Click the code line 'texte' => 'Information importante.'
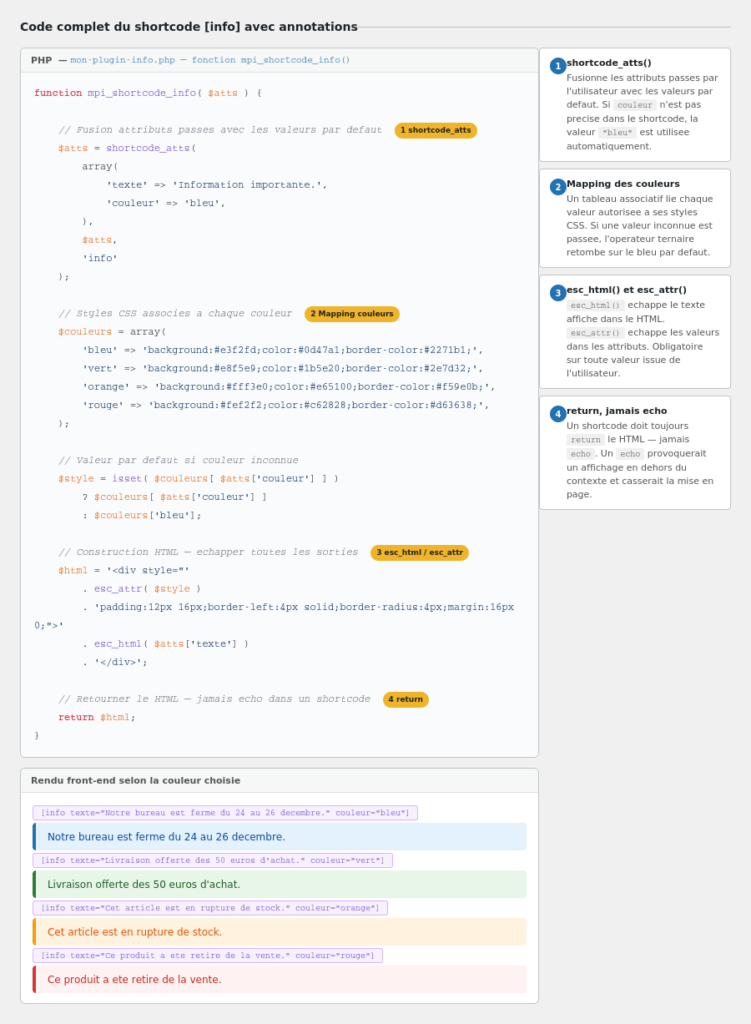Viewport: 751px width, 1024px height. (216, 185)
